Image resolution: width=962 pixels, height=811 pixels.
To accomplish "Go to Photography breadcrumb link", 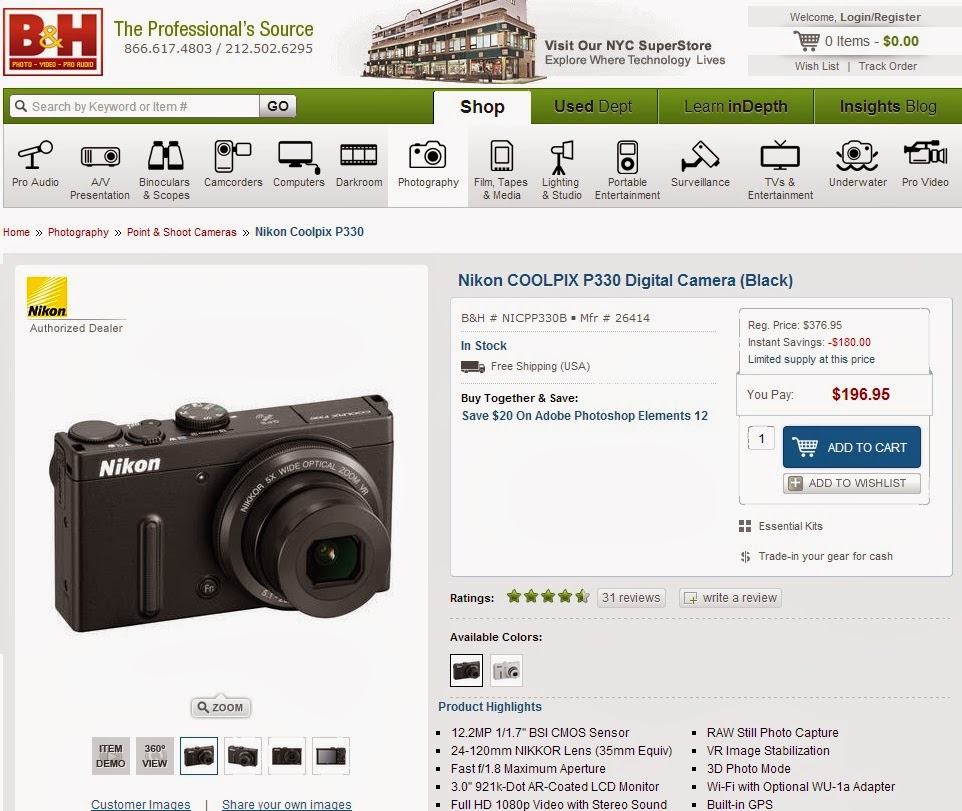I will click(x=78, y=232).
